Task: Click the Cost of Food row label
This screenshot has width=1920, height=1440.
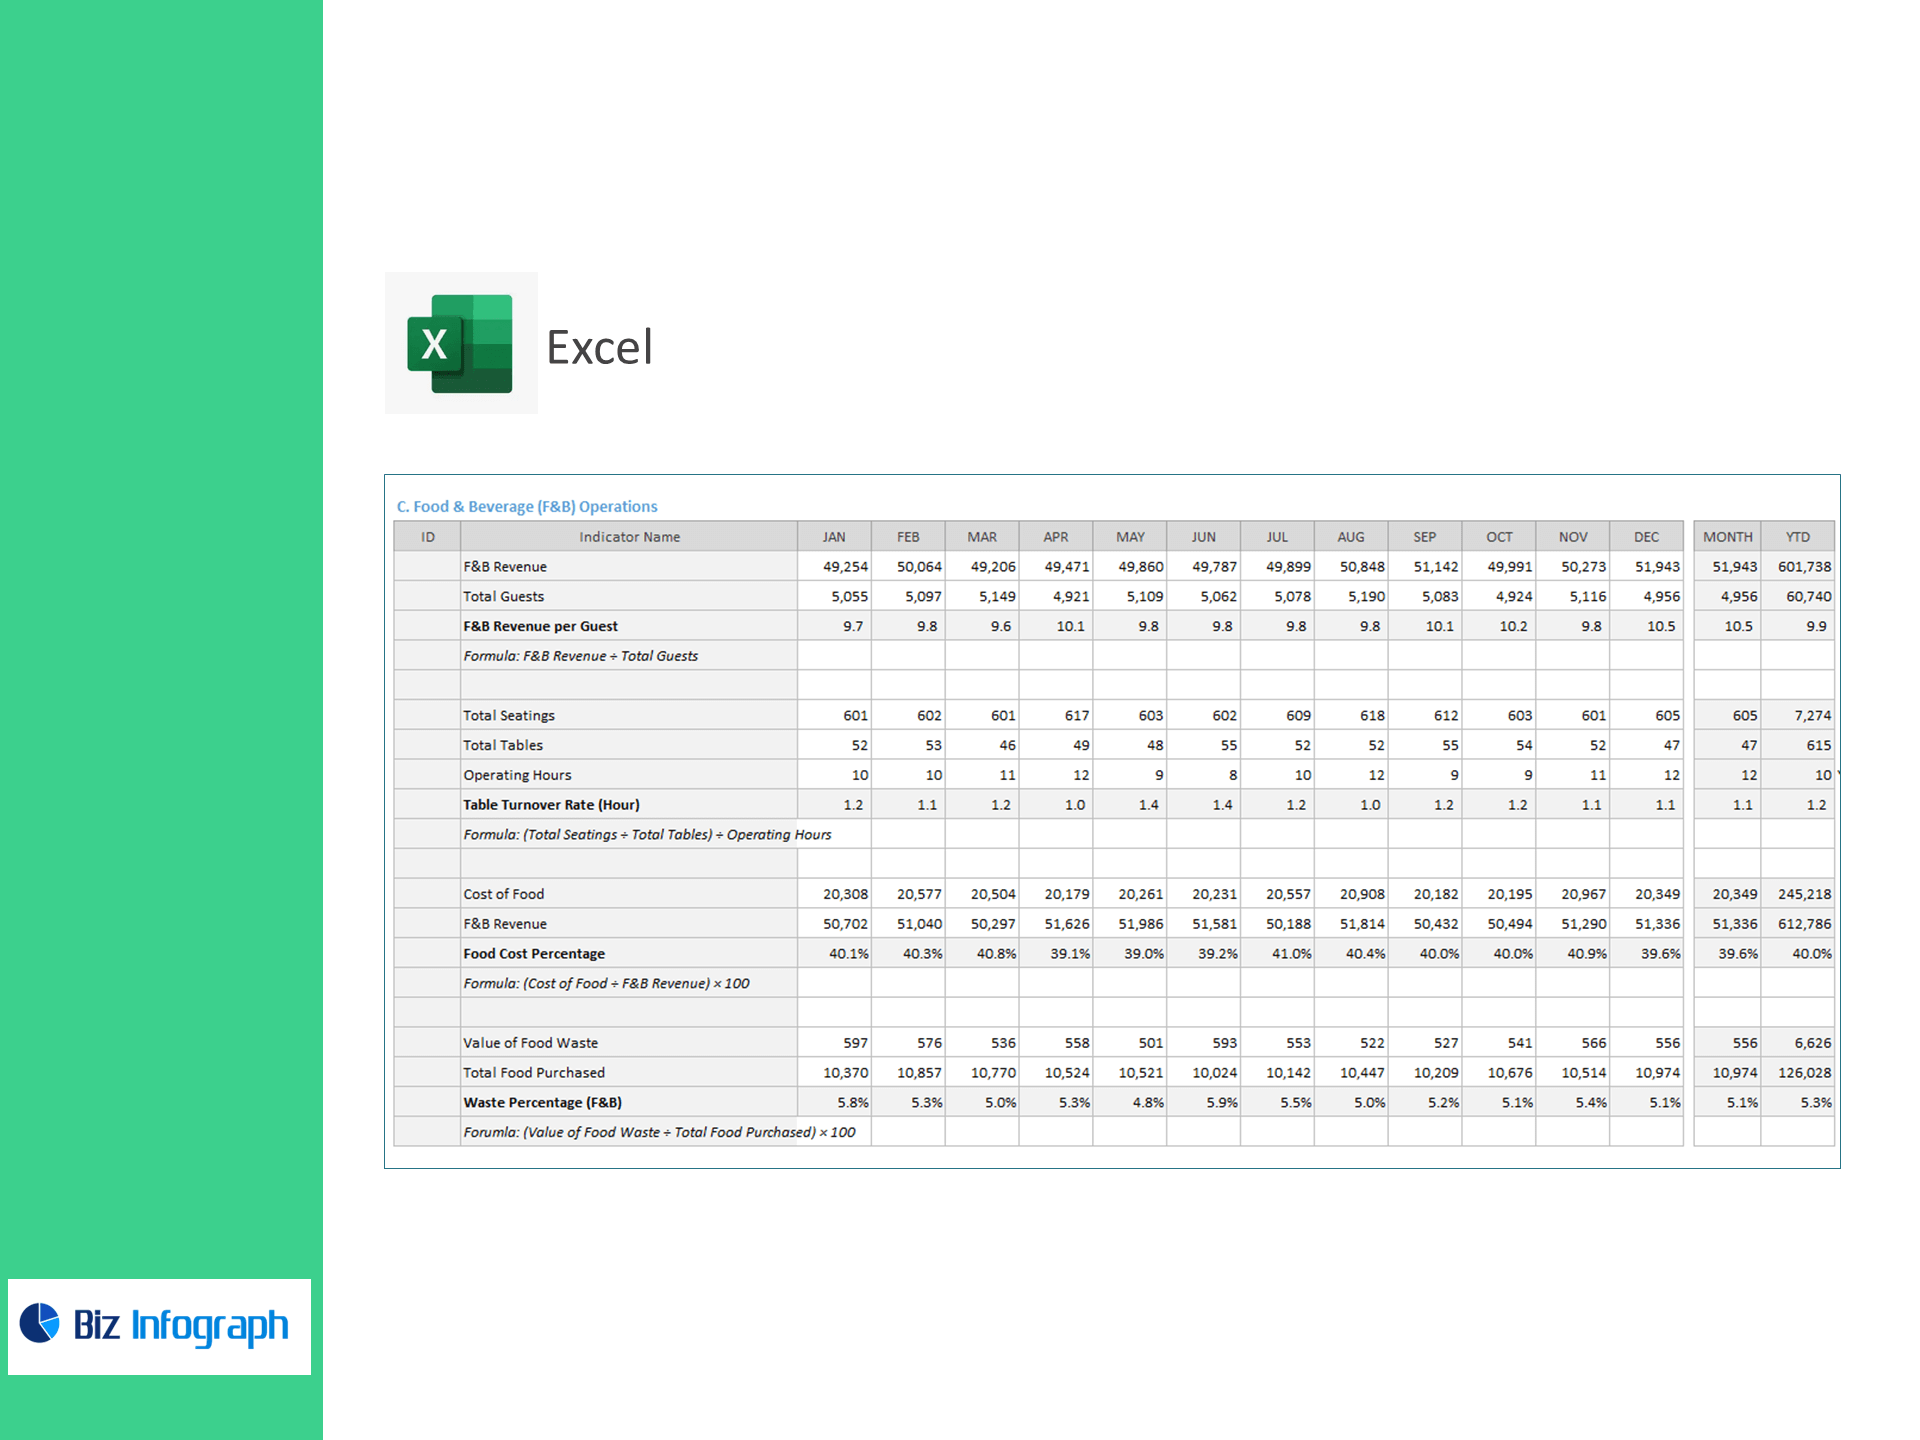Action: pos(503,894)
